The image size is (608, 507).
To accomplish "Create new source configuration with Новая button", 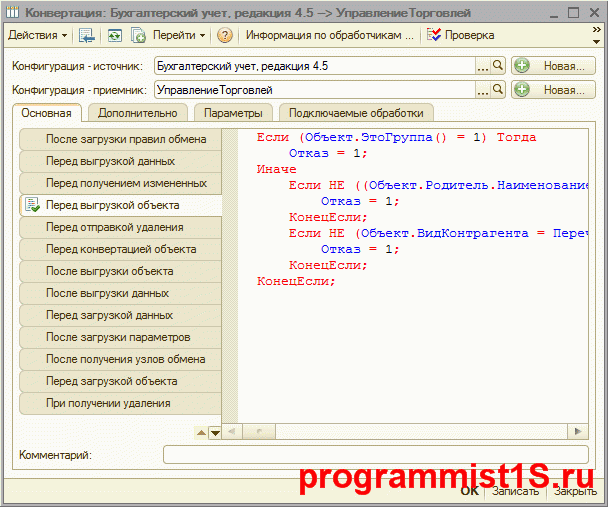I will [x=553, y=66].
